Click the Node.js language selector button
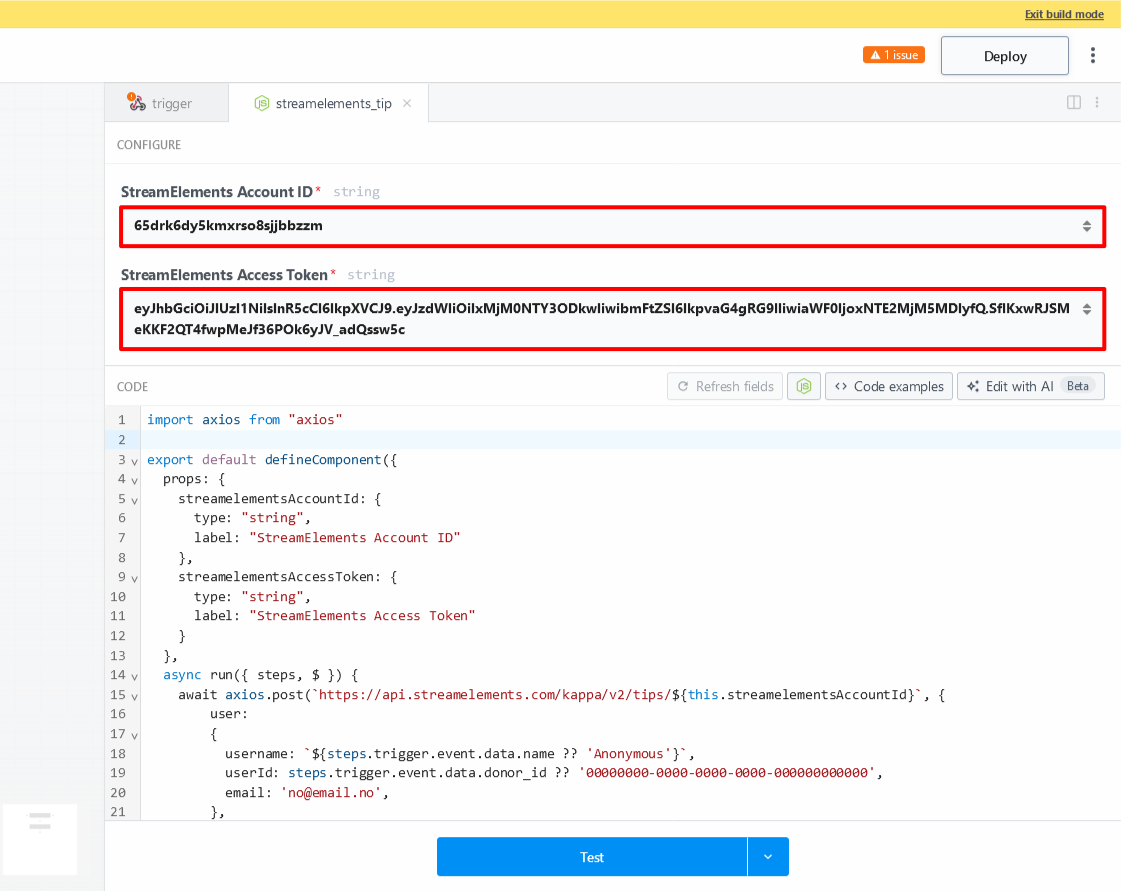The width and height of the screenshot is (1121, 892). (x=804, y=387)
